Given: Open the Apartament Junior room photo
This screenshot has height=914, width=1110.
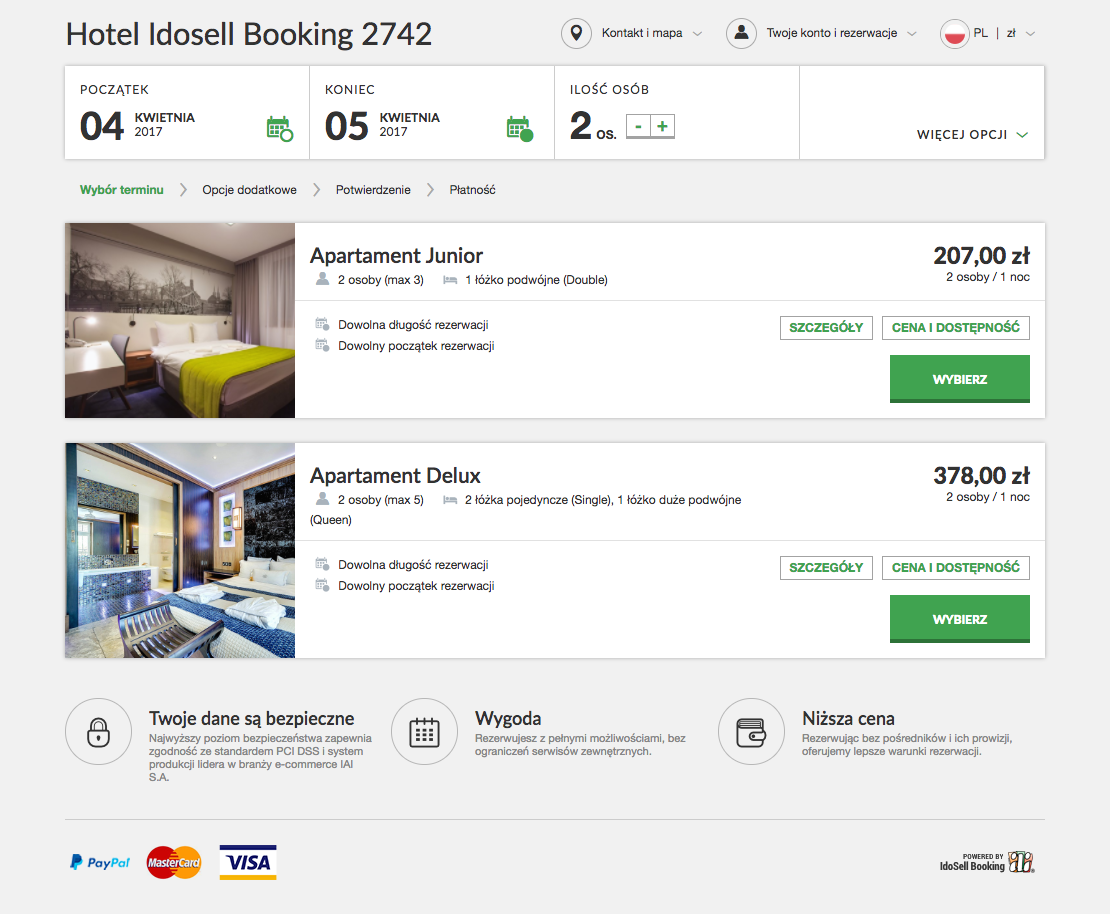Looking at the screenshot, I should [x=180, y=320].
